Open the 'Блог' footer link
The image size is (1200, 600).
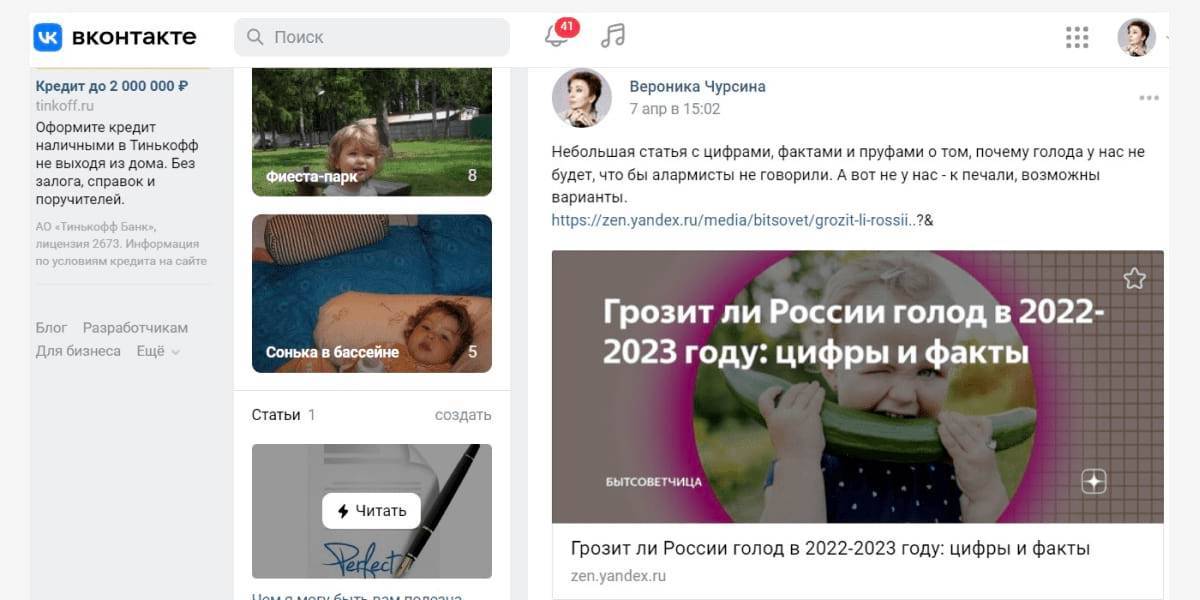[52, 328]
